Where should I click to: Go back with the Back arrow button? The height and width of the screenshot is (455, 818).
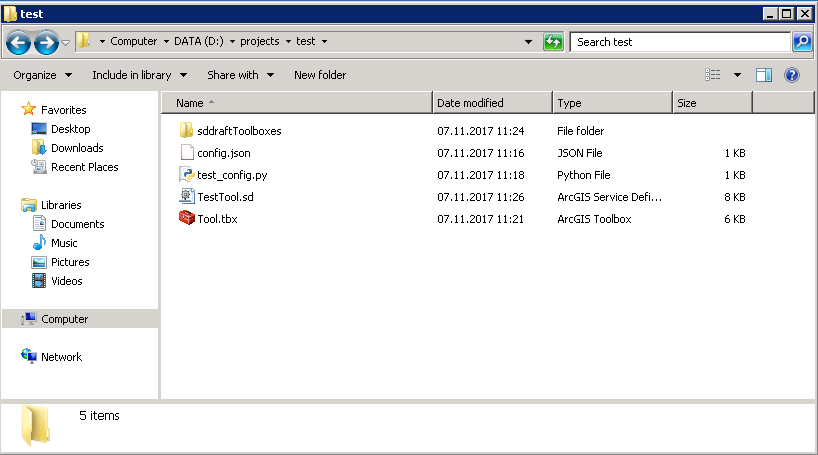[19, 42]
